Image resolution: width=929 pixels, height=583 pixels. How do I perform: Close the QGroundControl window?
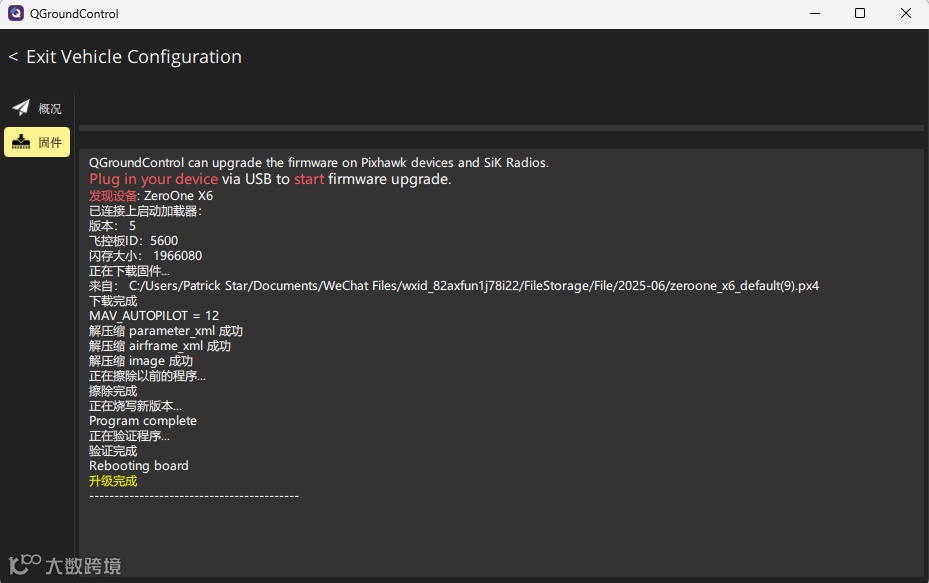[906, 14]
